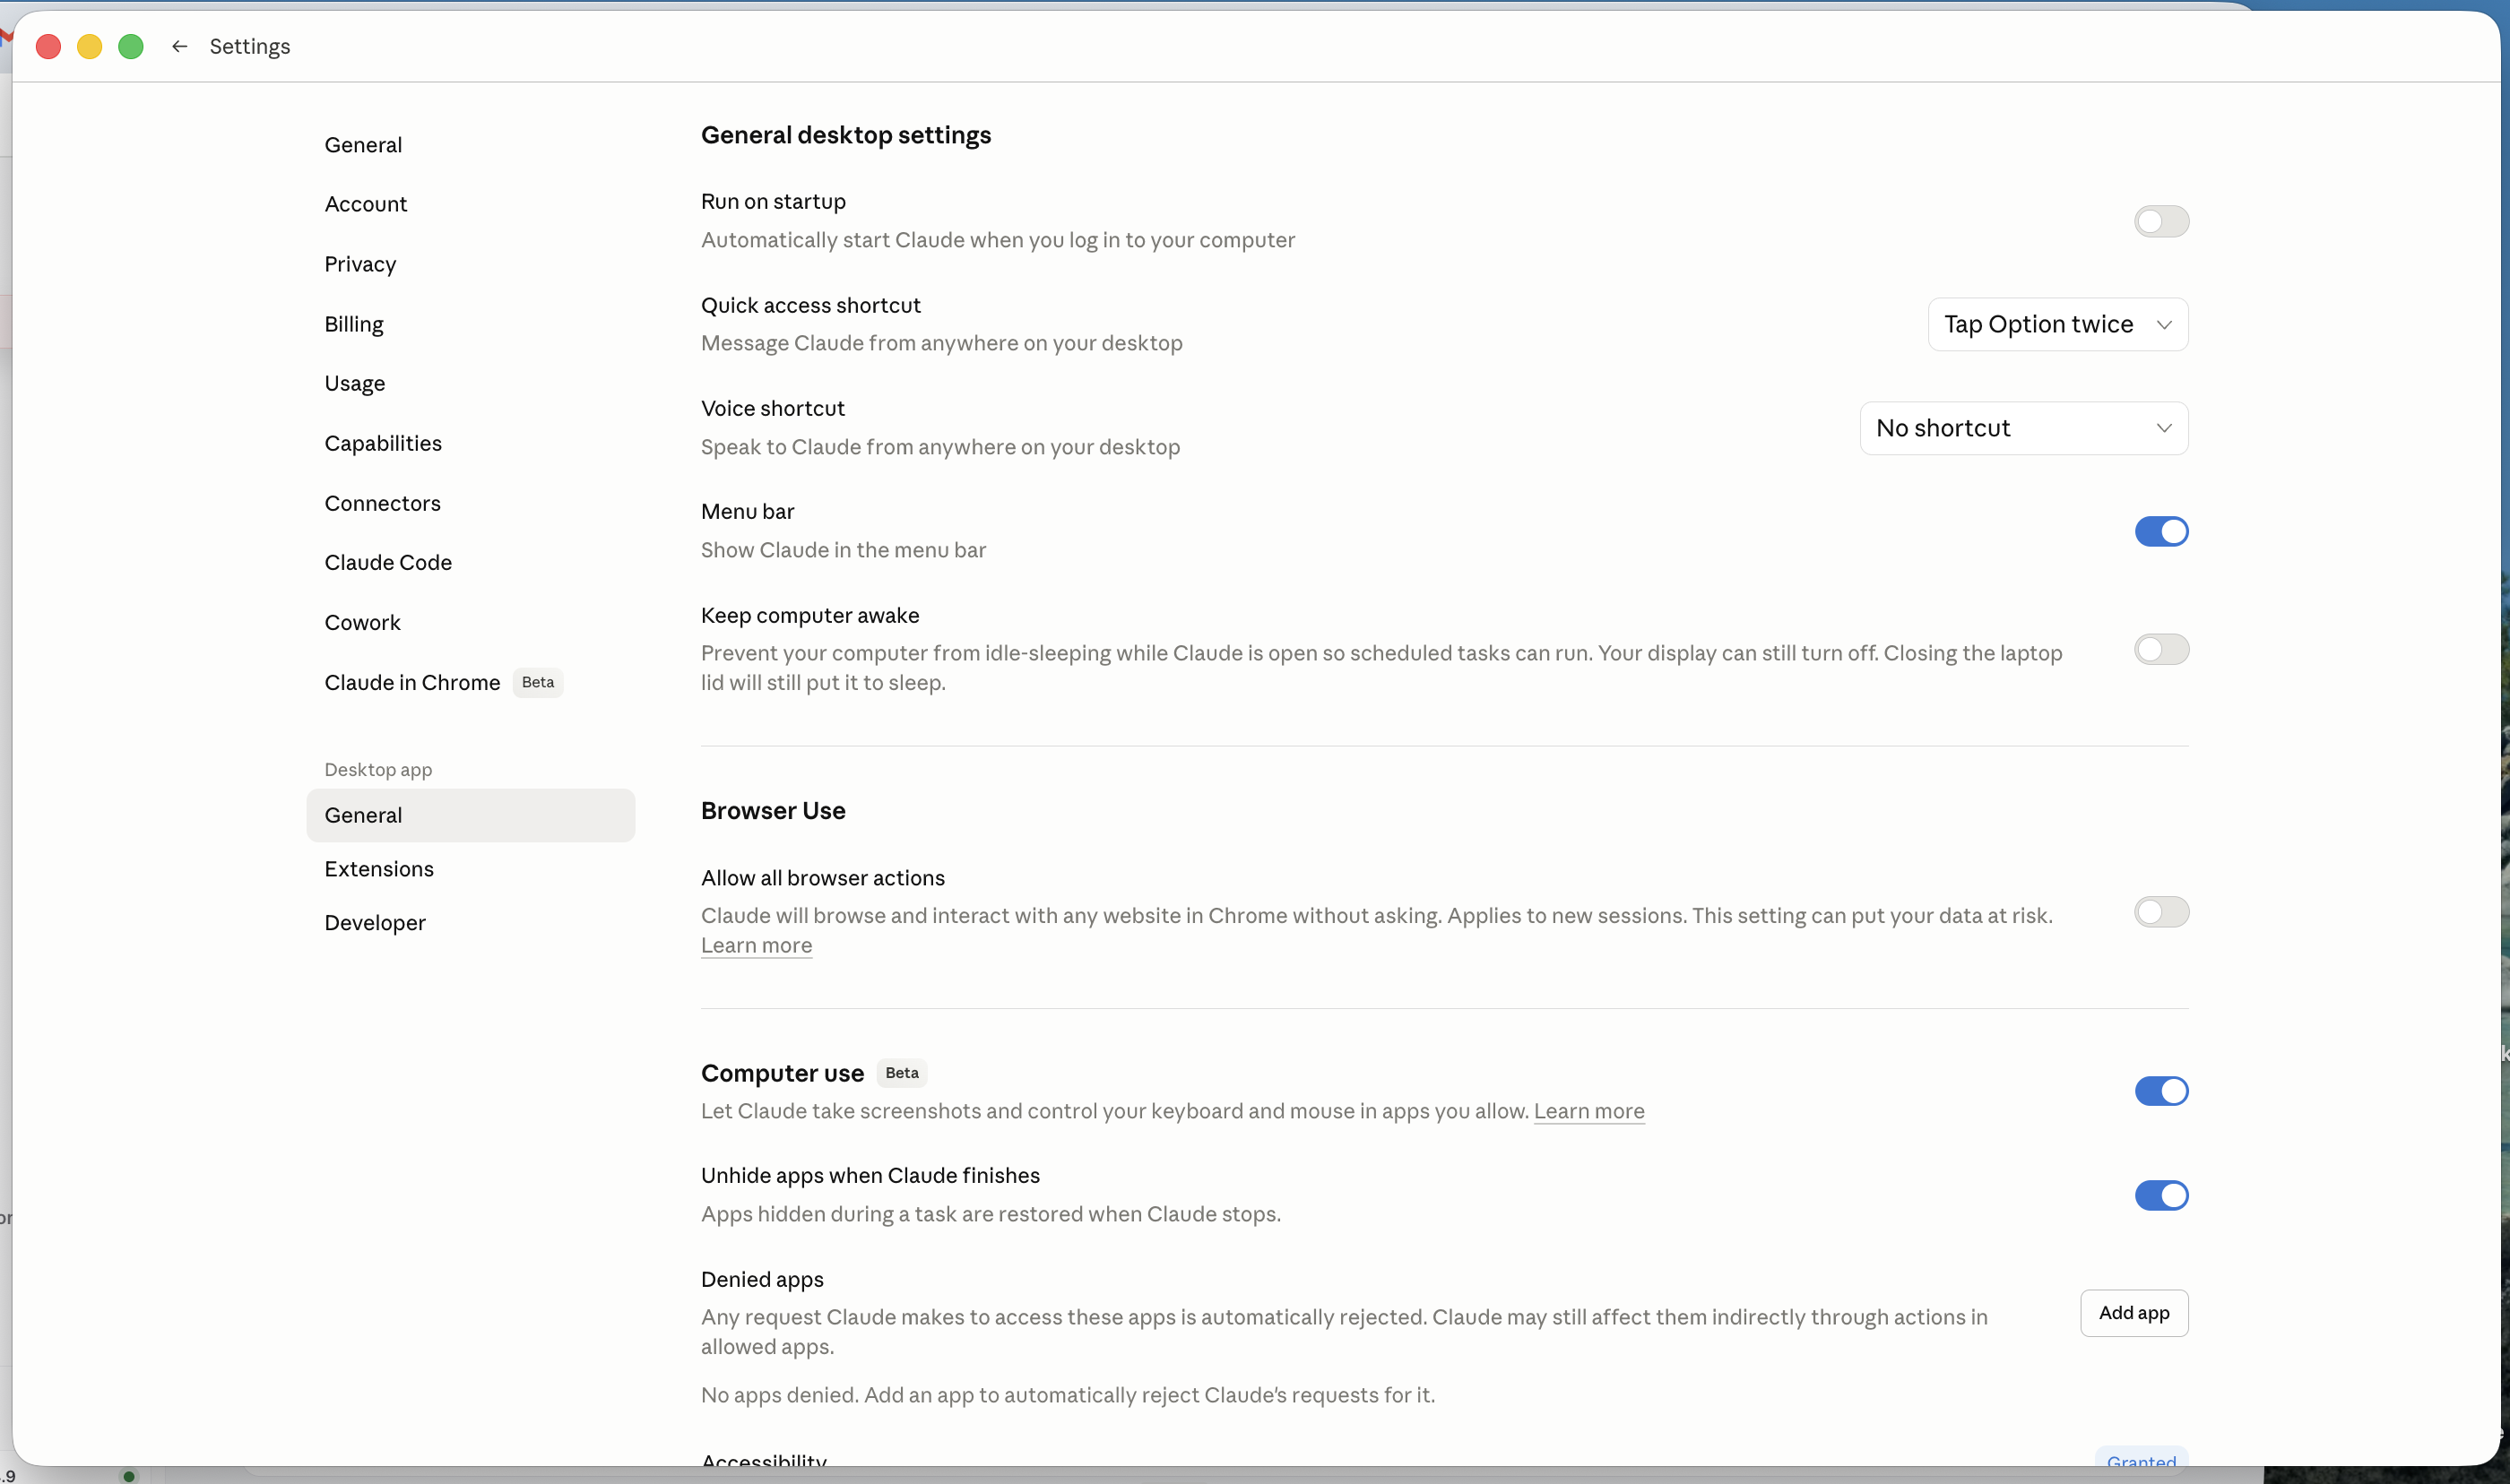Image resolution: width=2510 pixels, height=1484 pixels.
Task: Select the Connectors sidebar item
Action: click(x=383, y=503)
